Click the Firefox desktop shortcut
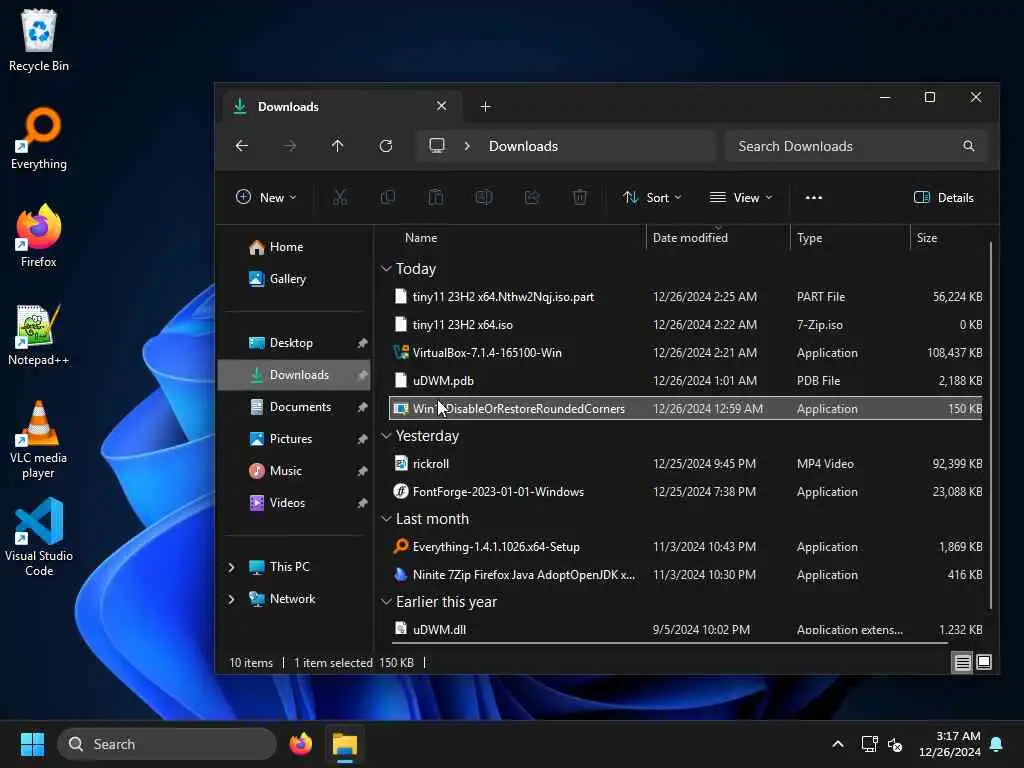 [39, 236]
